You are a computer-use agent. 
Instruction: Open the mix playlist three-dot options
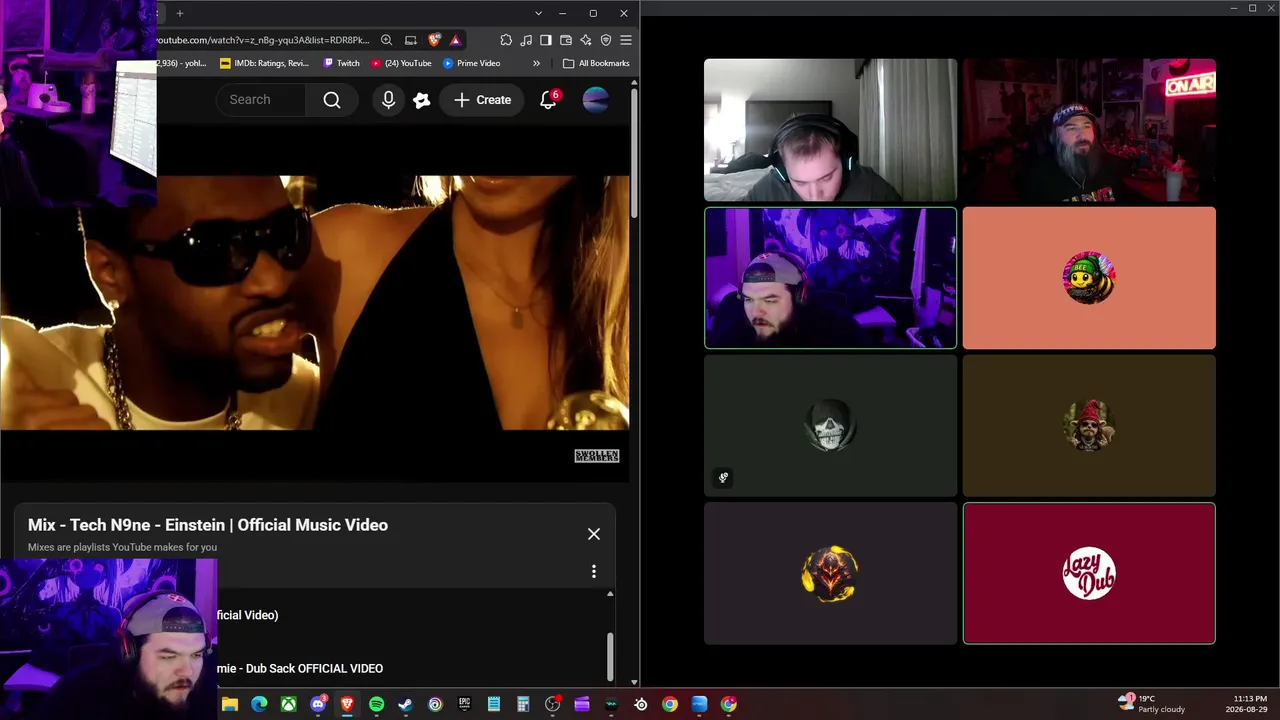[594, 571]
